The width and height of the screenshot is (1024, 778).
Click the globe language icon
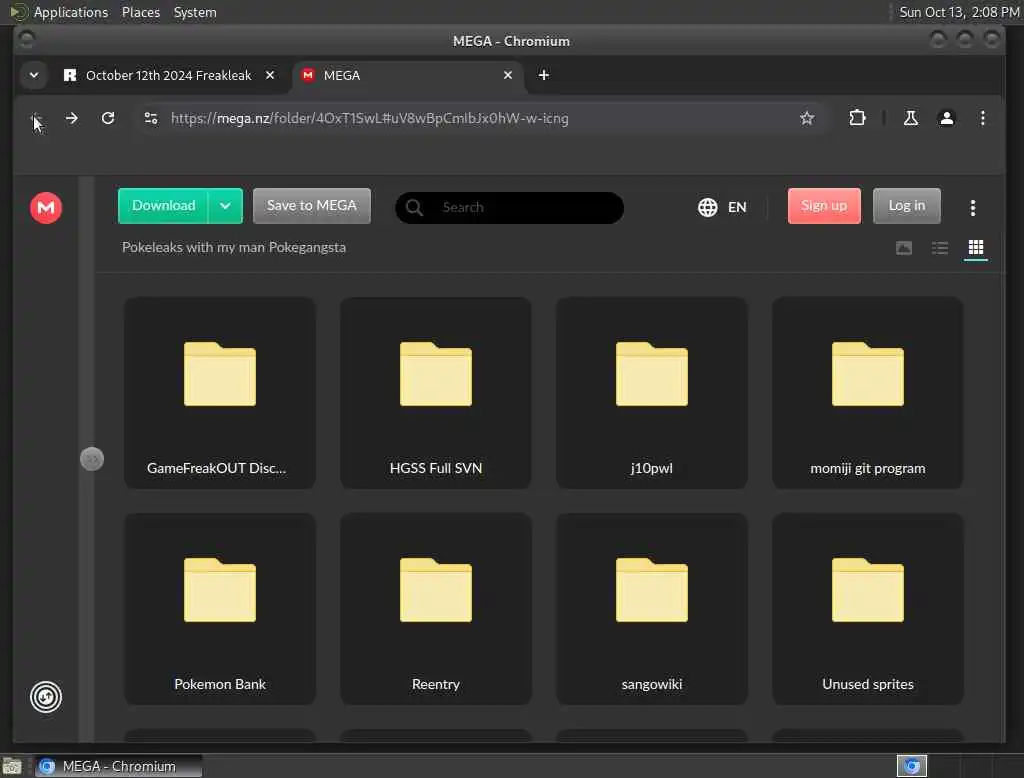point(707,207)
